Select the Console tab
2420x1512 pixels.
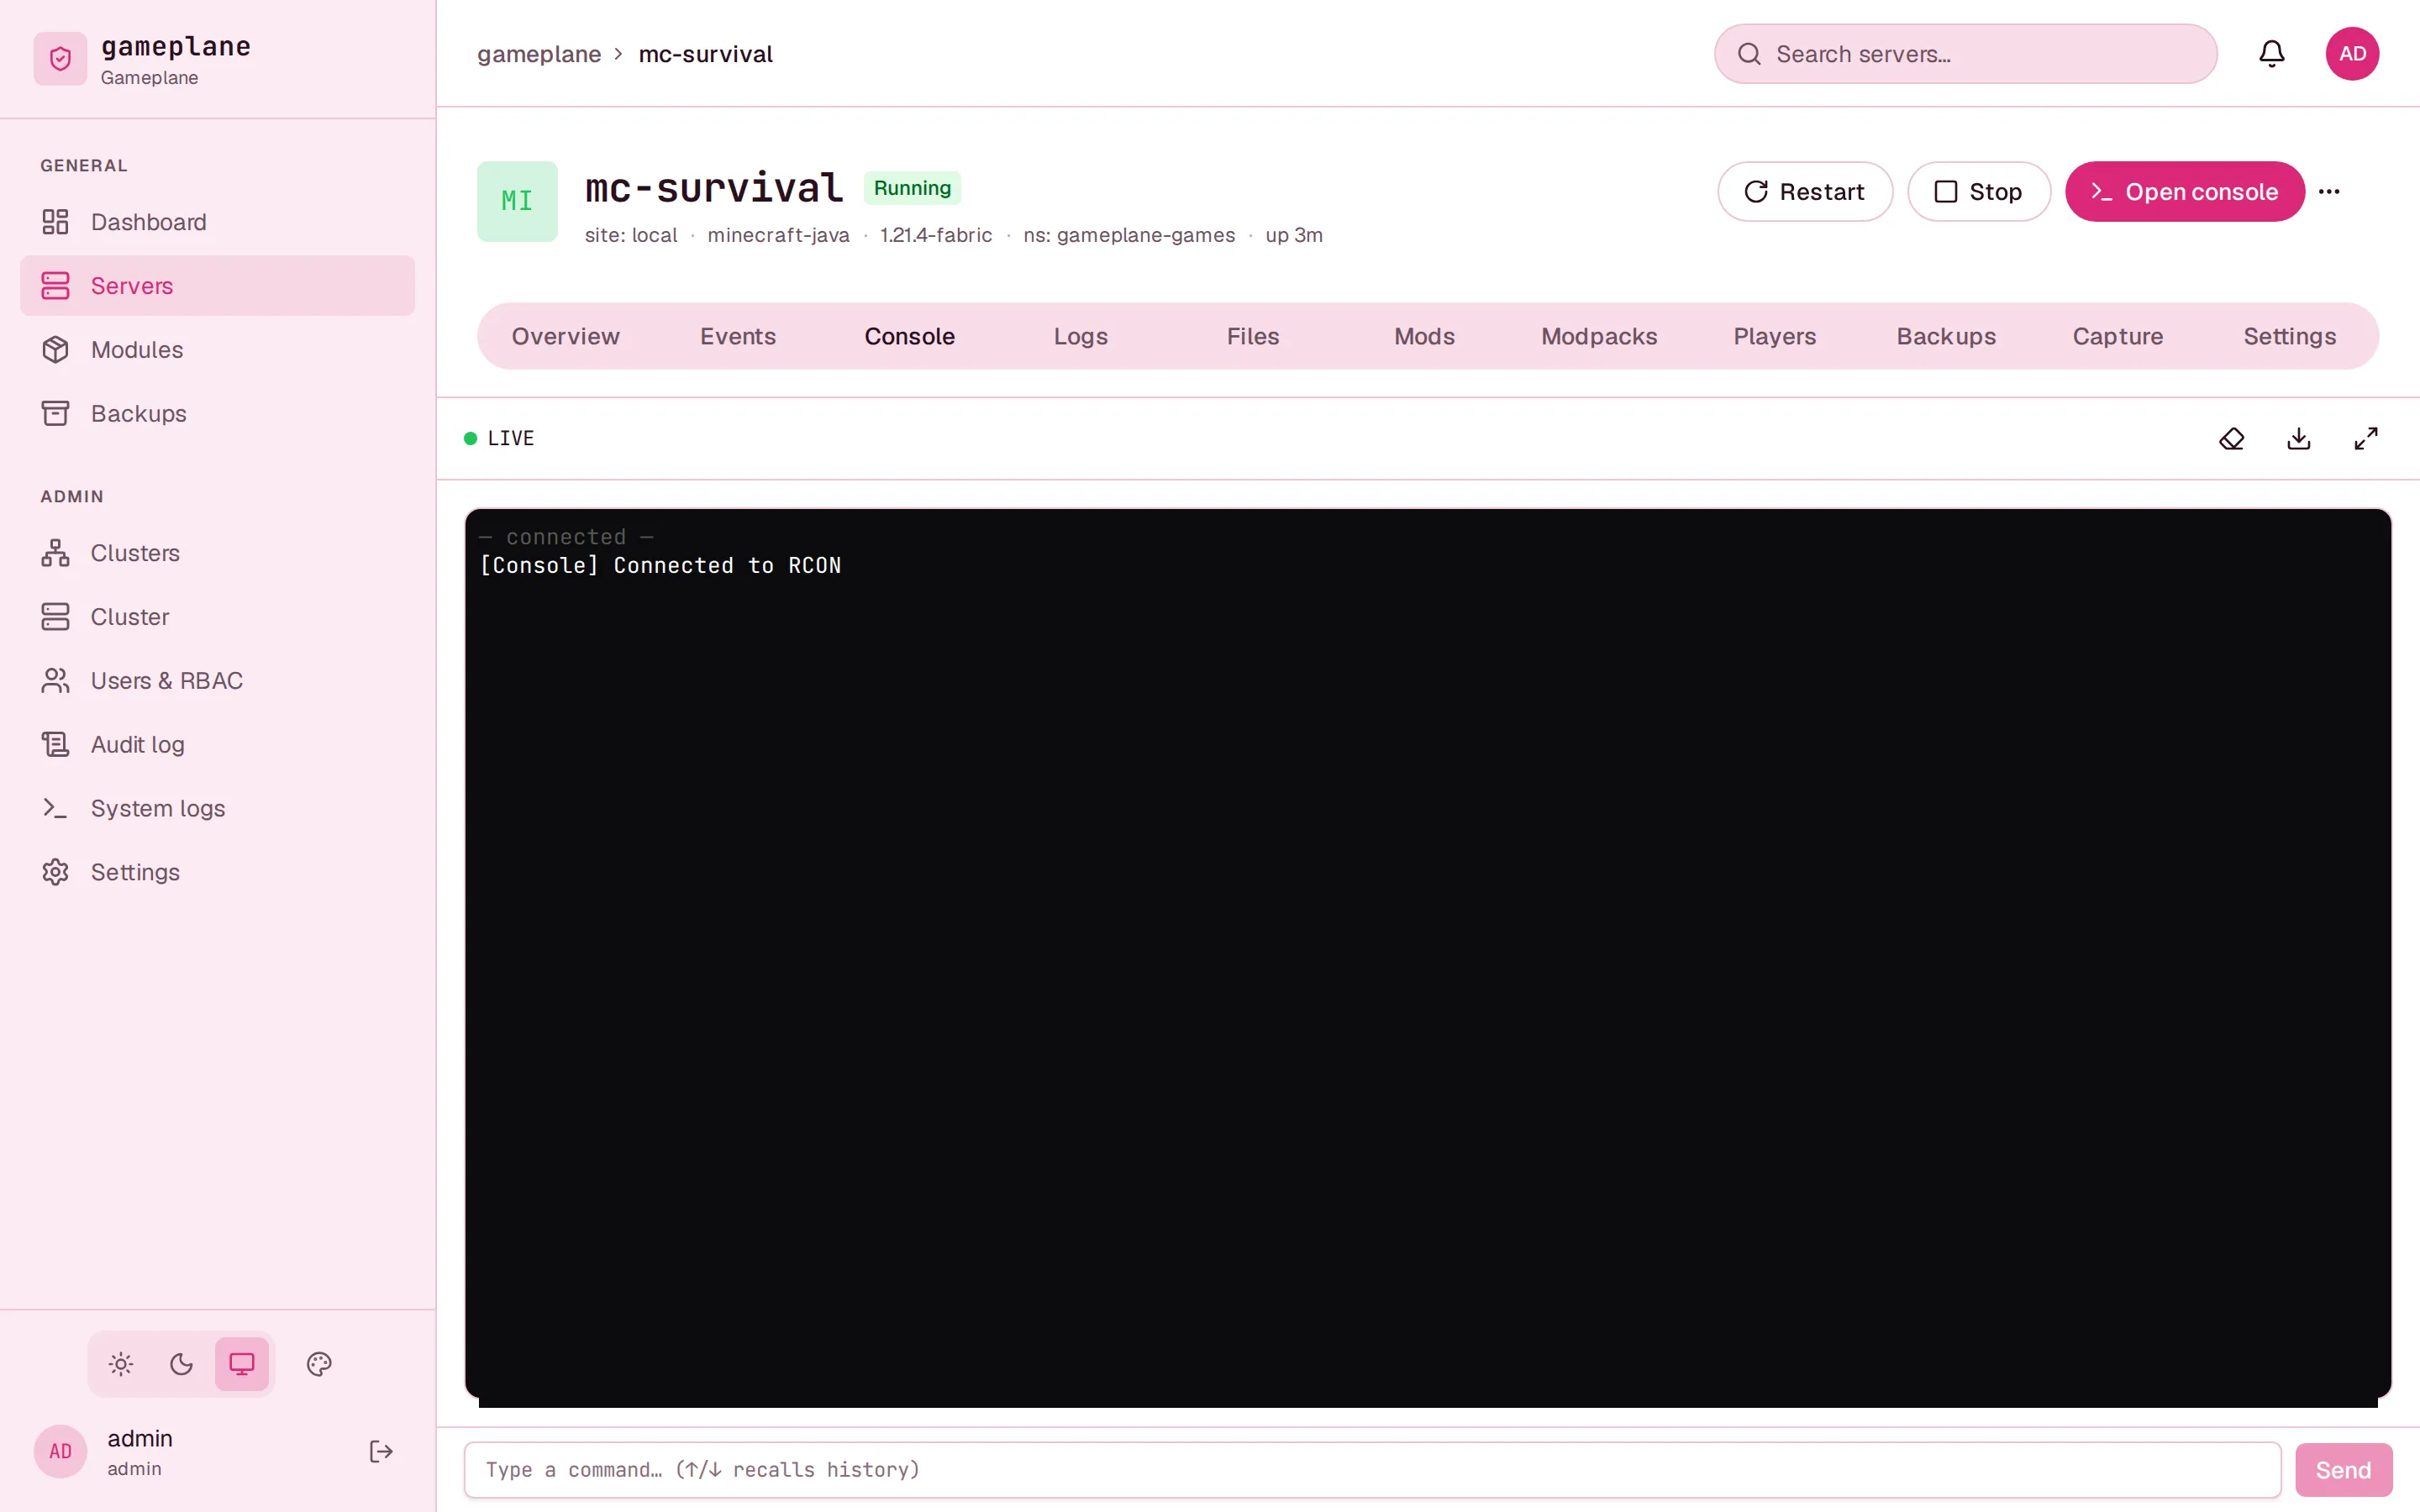pos(909,336)
